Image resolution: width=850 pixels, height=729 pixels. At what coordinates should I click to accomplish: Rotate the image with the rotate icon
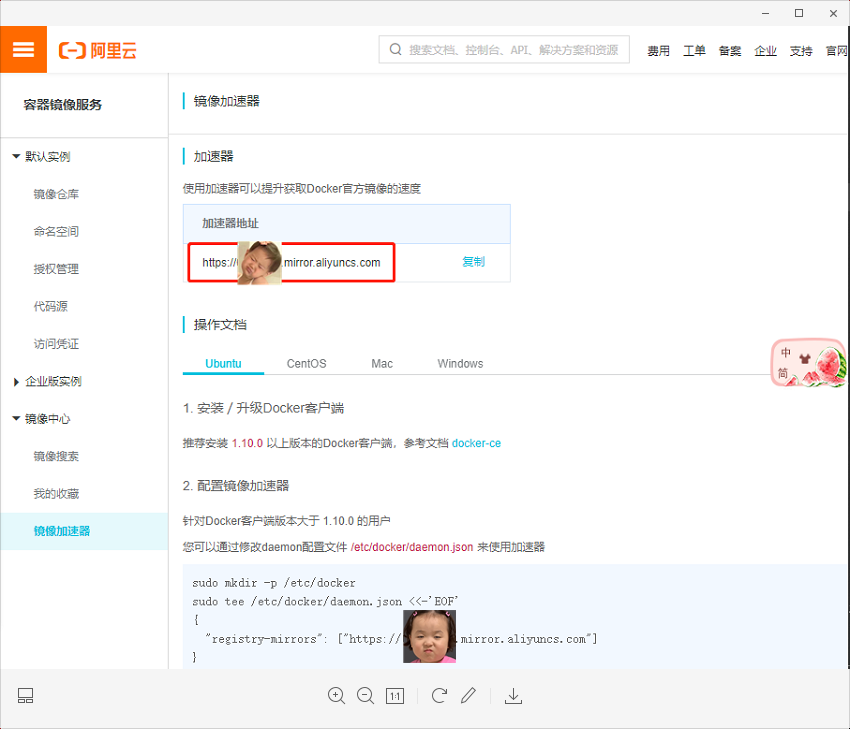[x=438, y=695]
